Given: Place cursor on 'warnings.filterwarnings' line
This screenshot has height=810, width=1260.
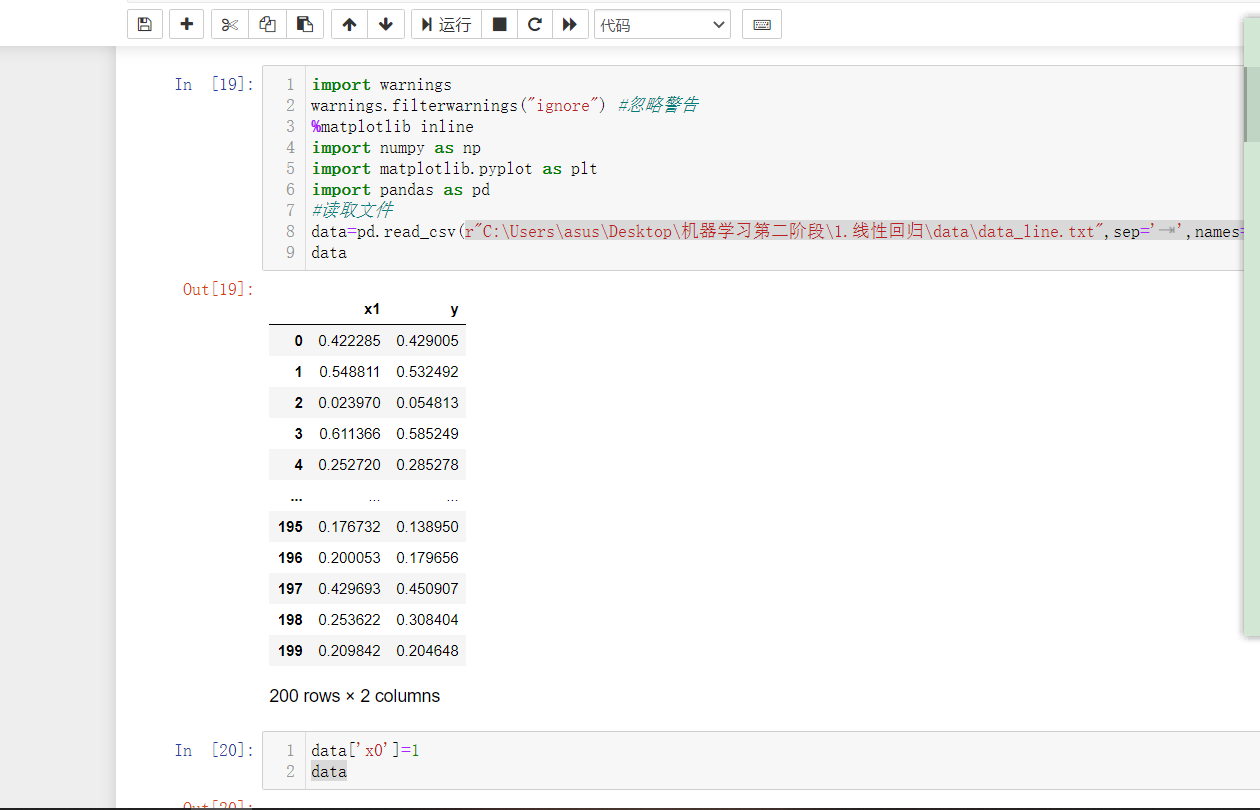Looking at the screenshot, I should click(504, 106).
